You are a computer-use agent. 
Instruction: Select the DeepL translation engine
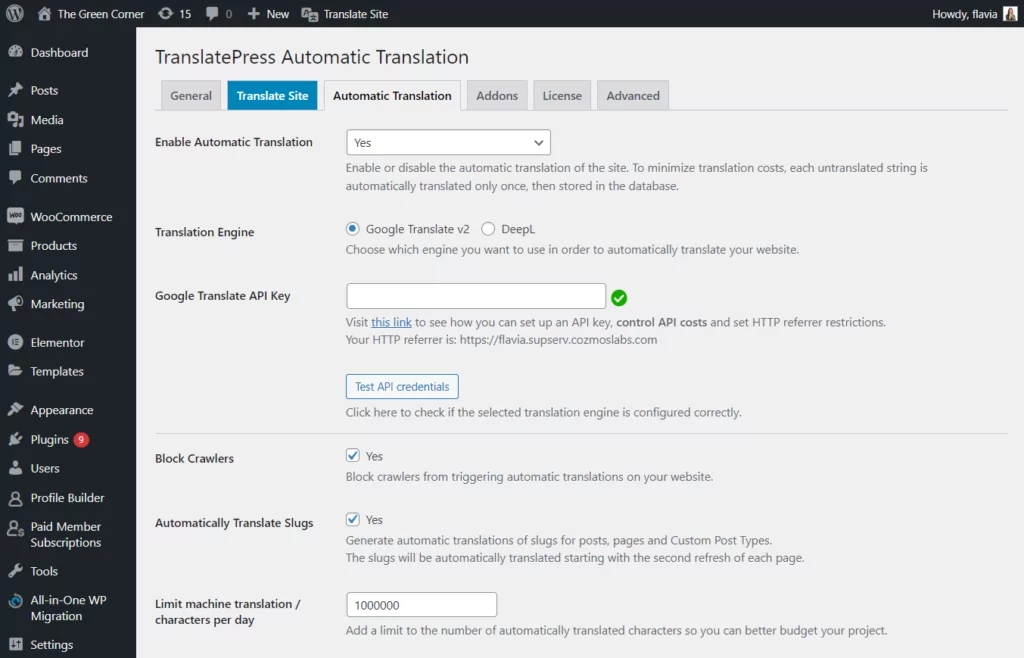click(x=489, y=228)
